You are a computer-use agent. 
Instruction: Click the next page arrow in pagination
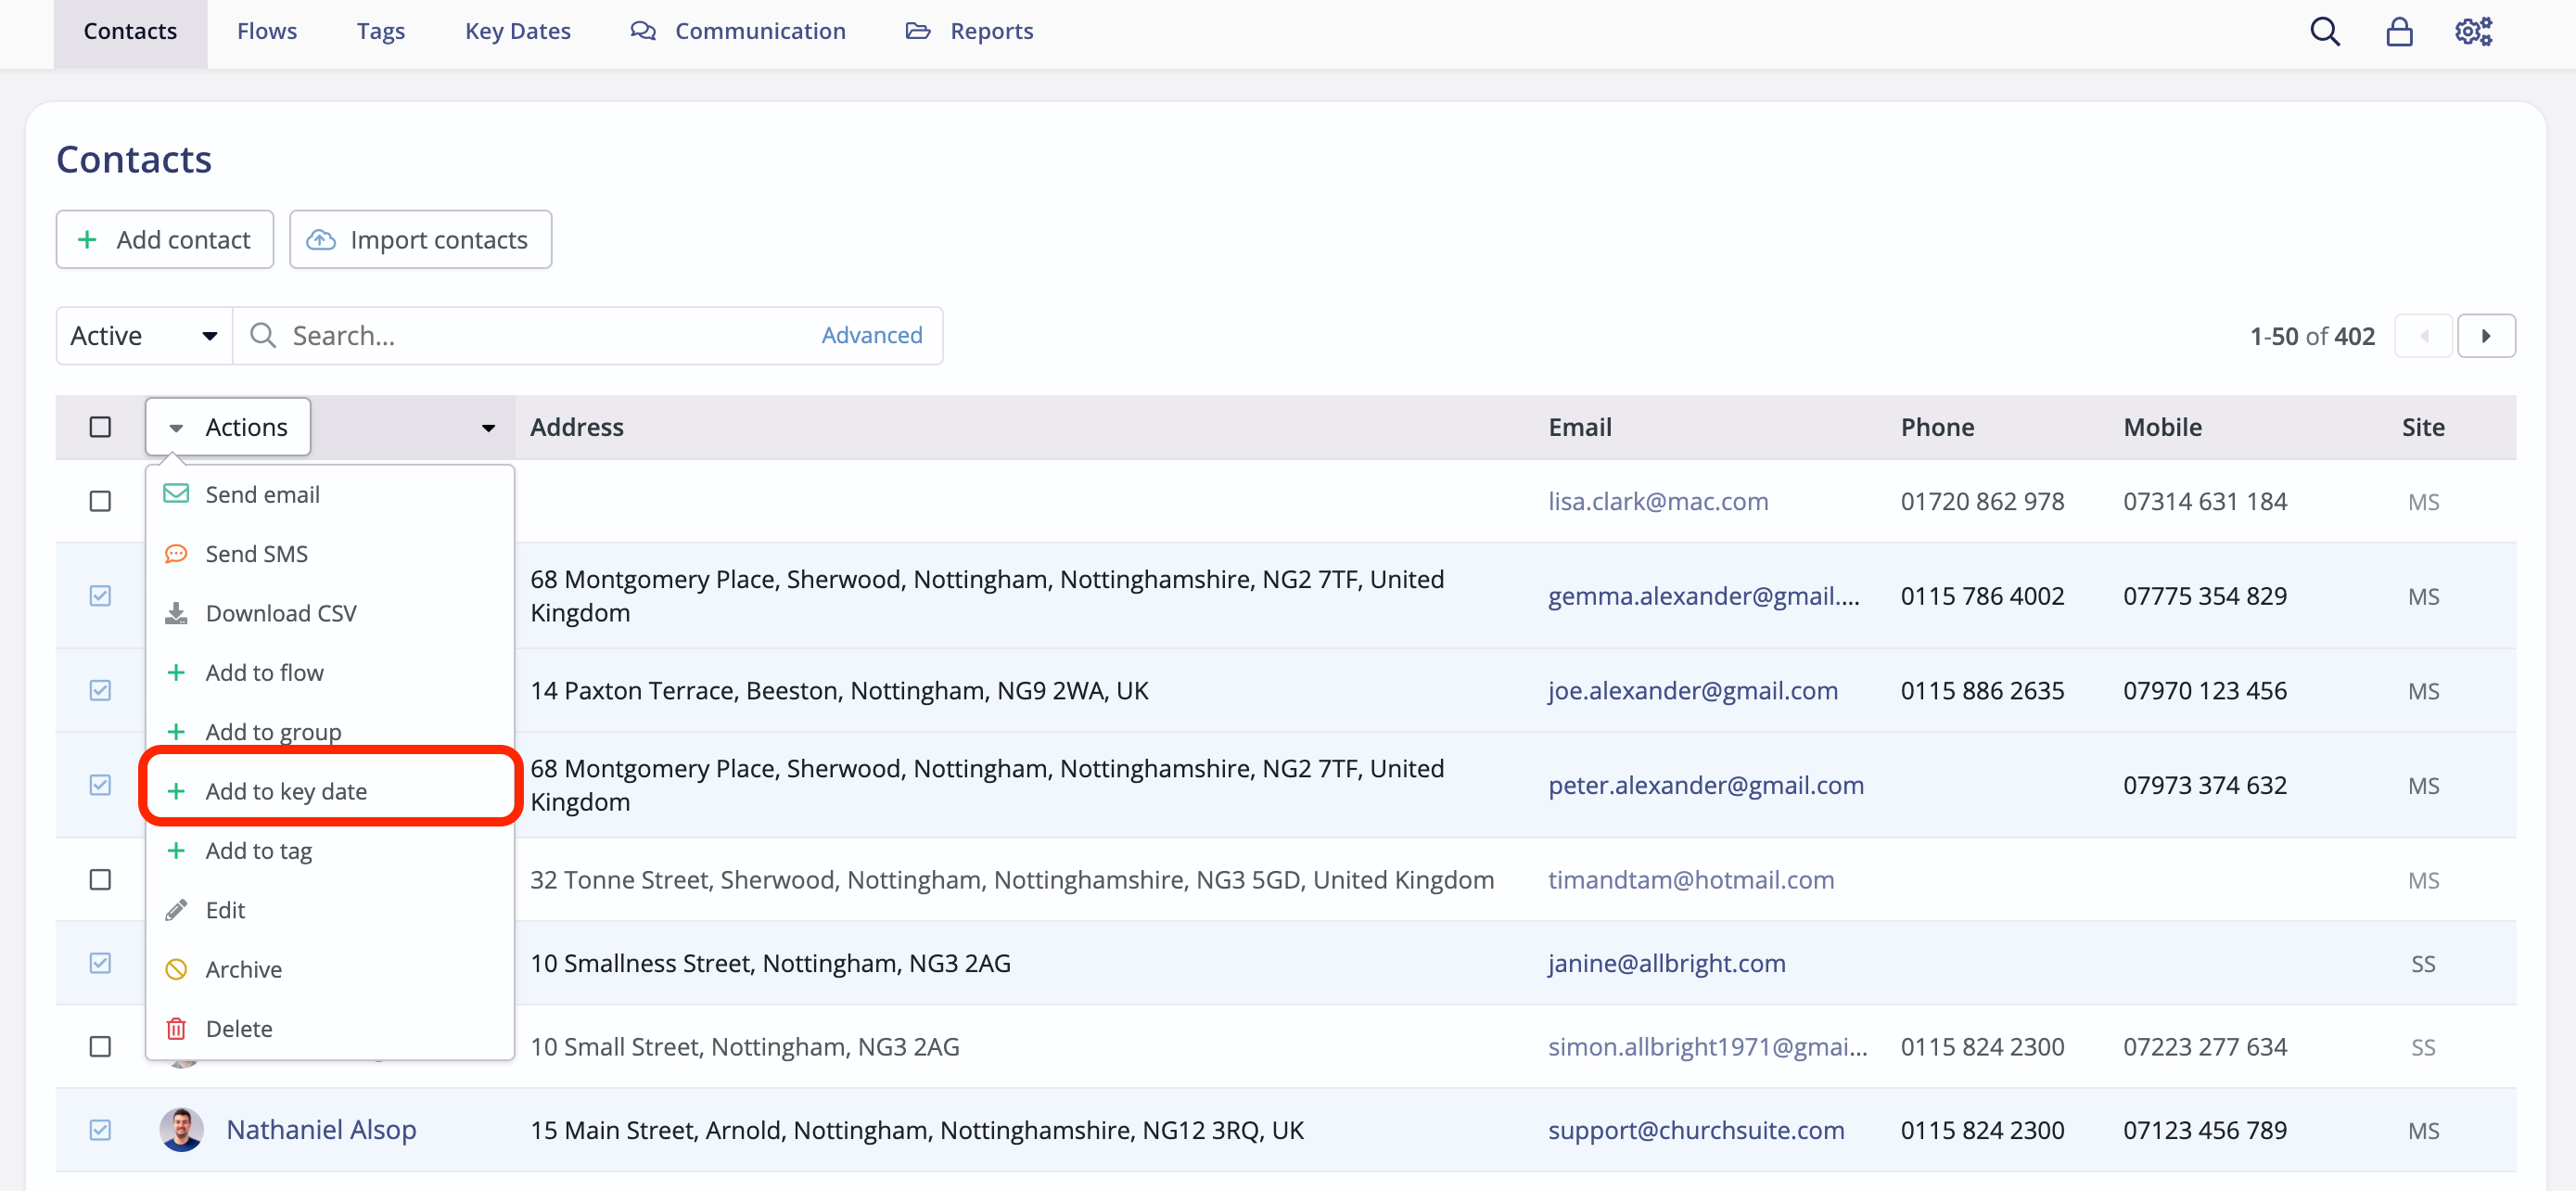coord(2487,335)
